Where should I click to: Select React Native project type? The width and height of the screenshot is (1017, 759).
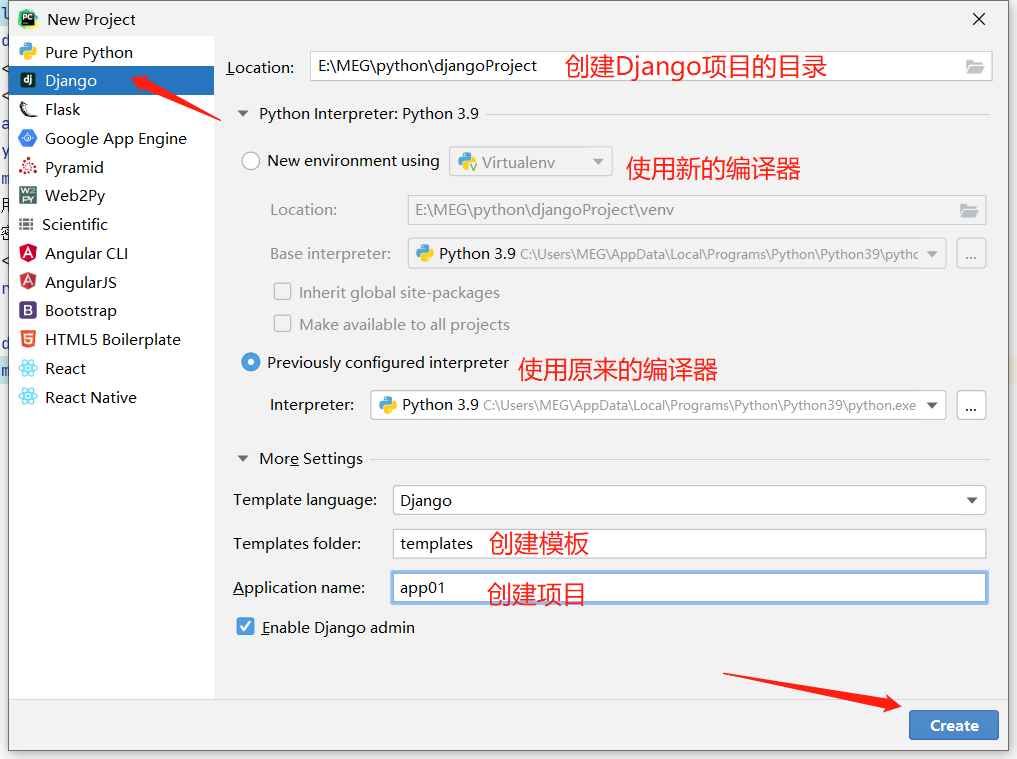[112, 397]
